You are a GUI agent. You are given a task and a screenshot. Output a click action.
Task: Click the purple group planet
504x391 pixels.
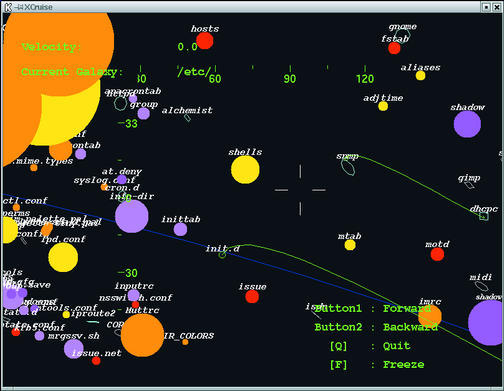(144, 113)
